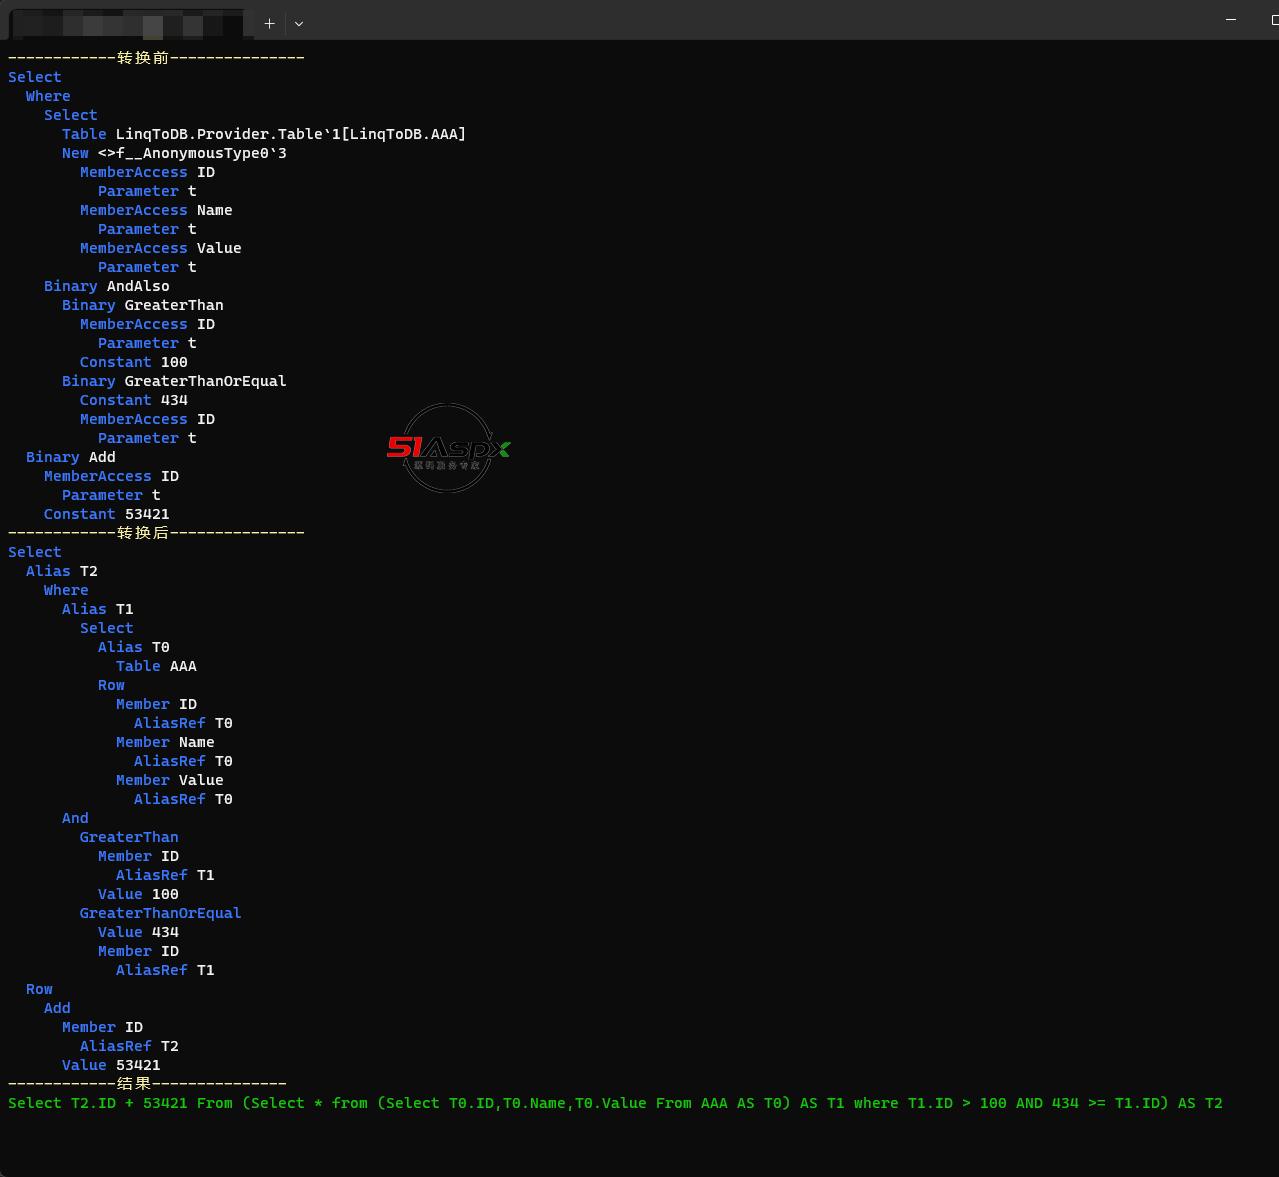Click the 'Constant 434' line
Viewport: 1279px width, 1177px height.
pos(134,400)
